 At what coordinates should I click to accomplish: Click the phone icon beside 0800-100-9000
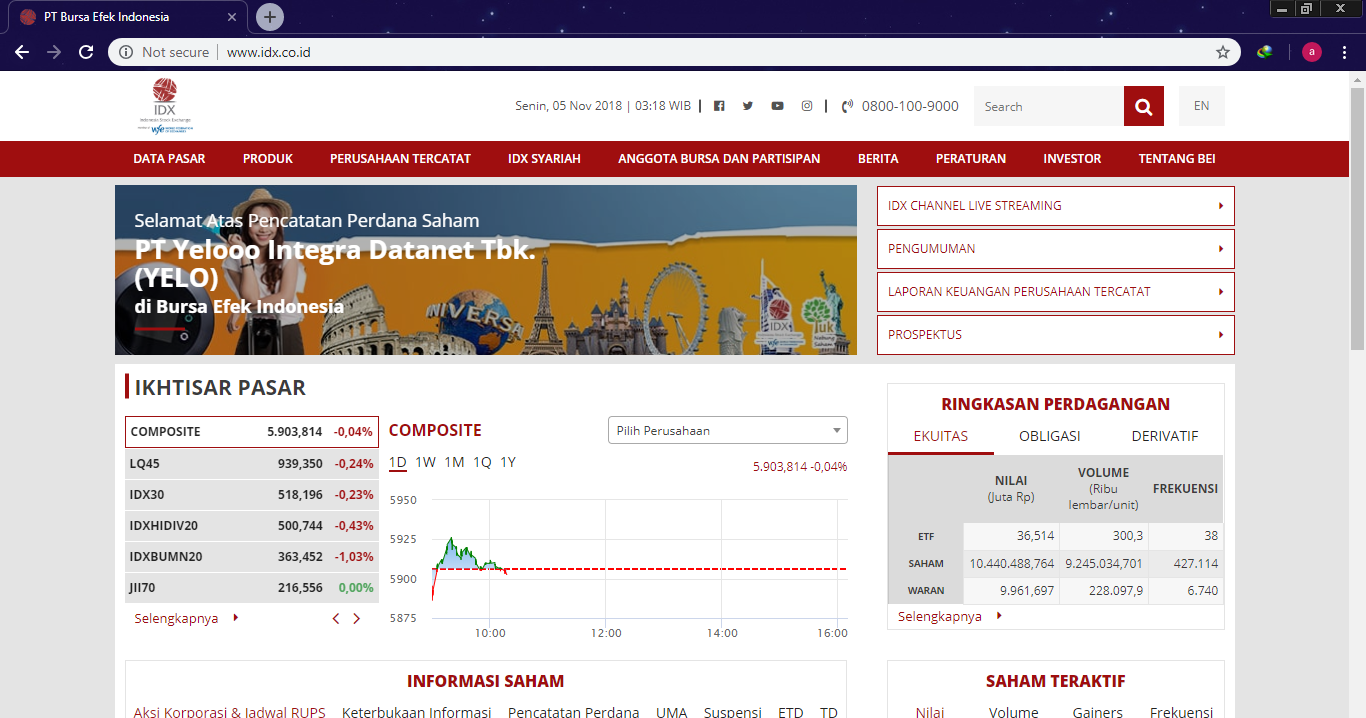click(848, 106)
